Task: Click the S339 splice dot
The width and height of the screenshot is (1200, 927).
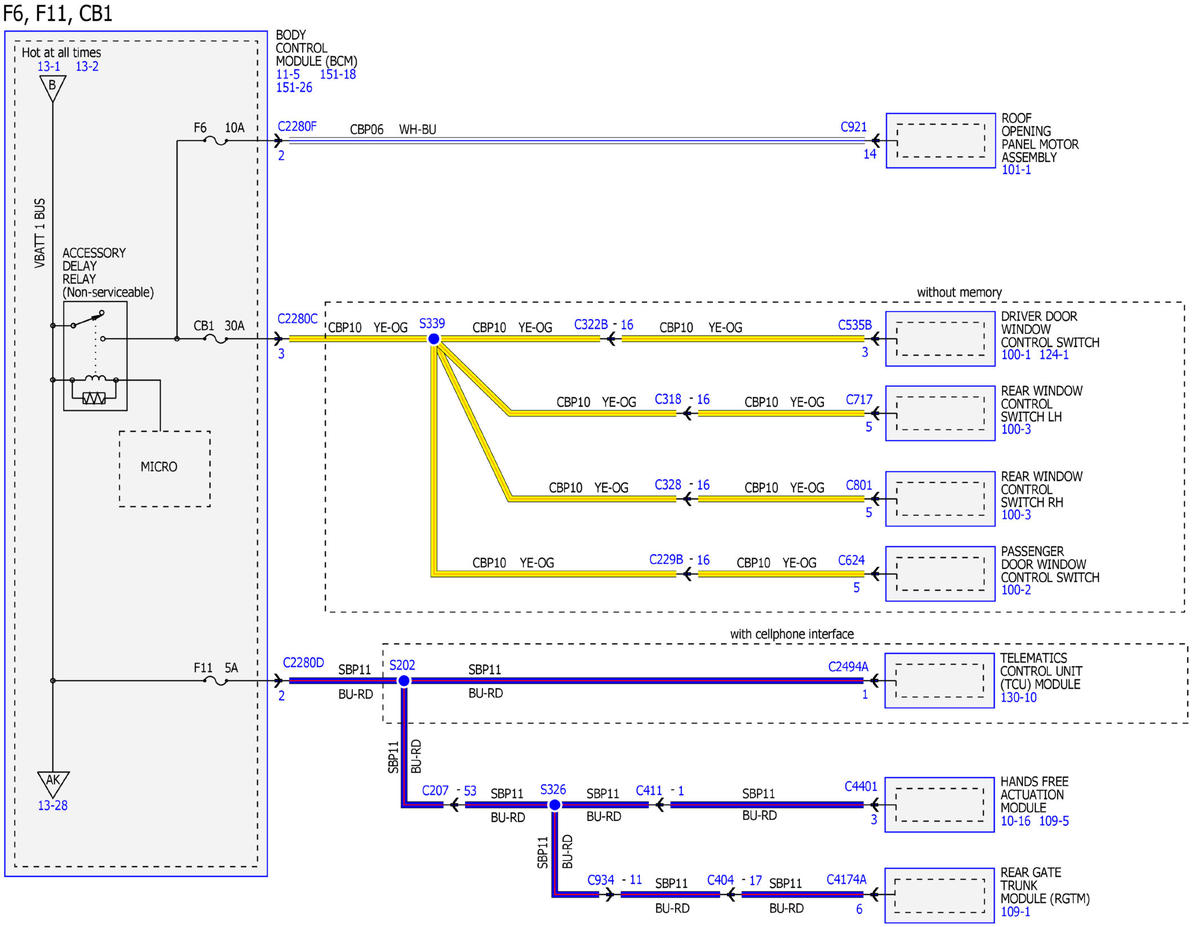Action: tap(434, 340)
